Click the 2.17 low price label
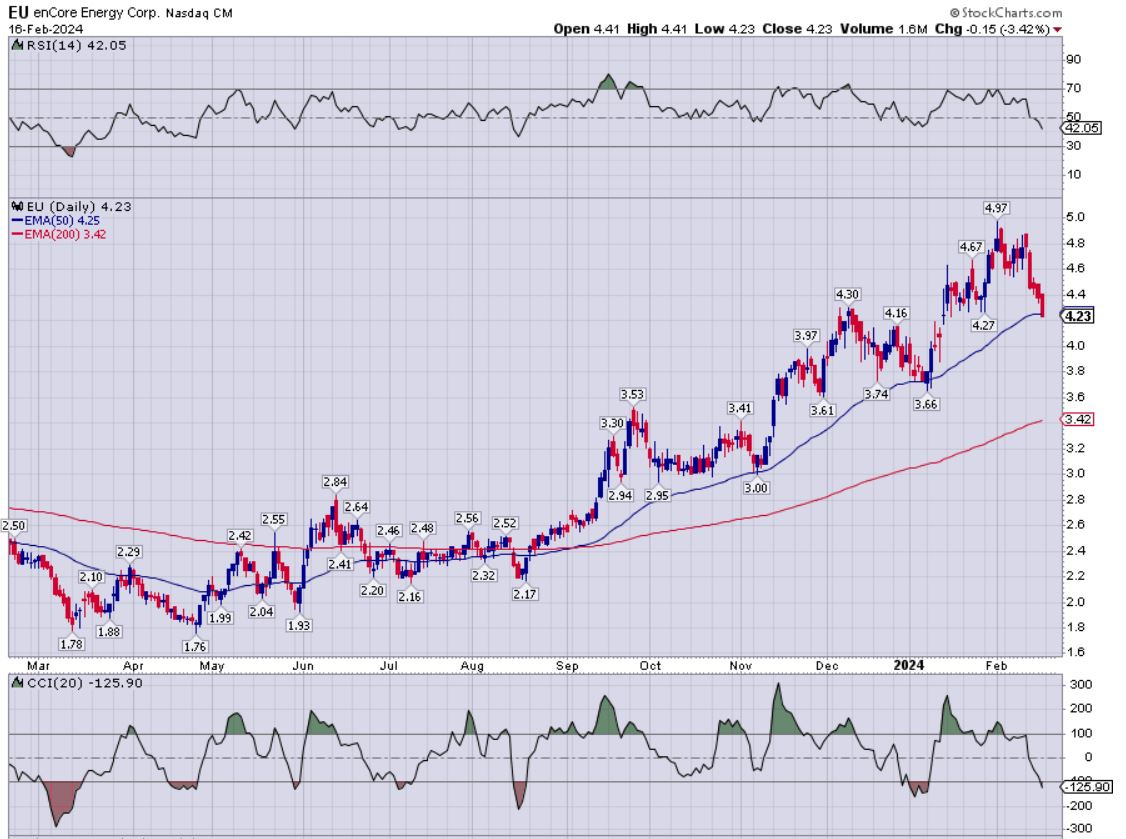Image resolution: width=1126 pixels, height=839 pixels. pyautogui.click(x=525, y=594)
